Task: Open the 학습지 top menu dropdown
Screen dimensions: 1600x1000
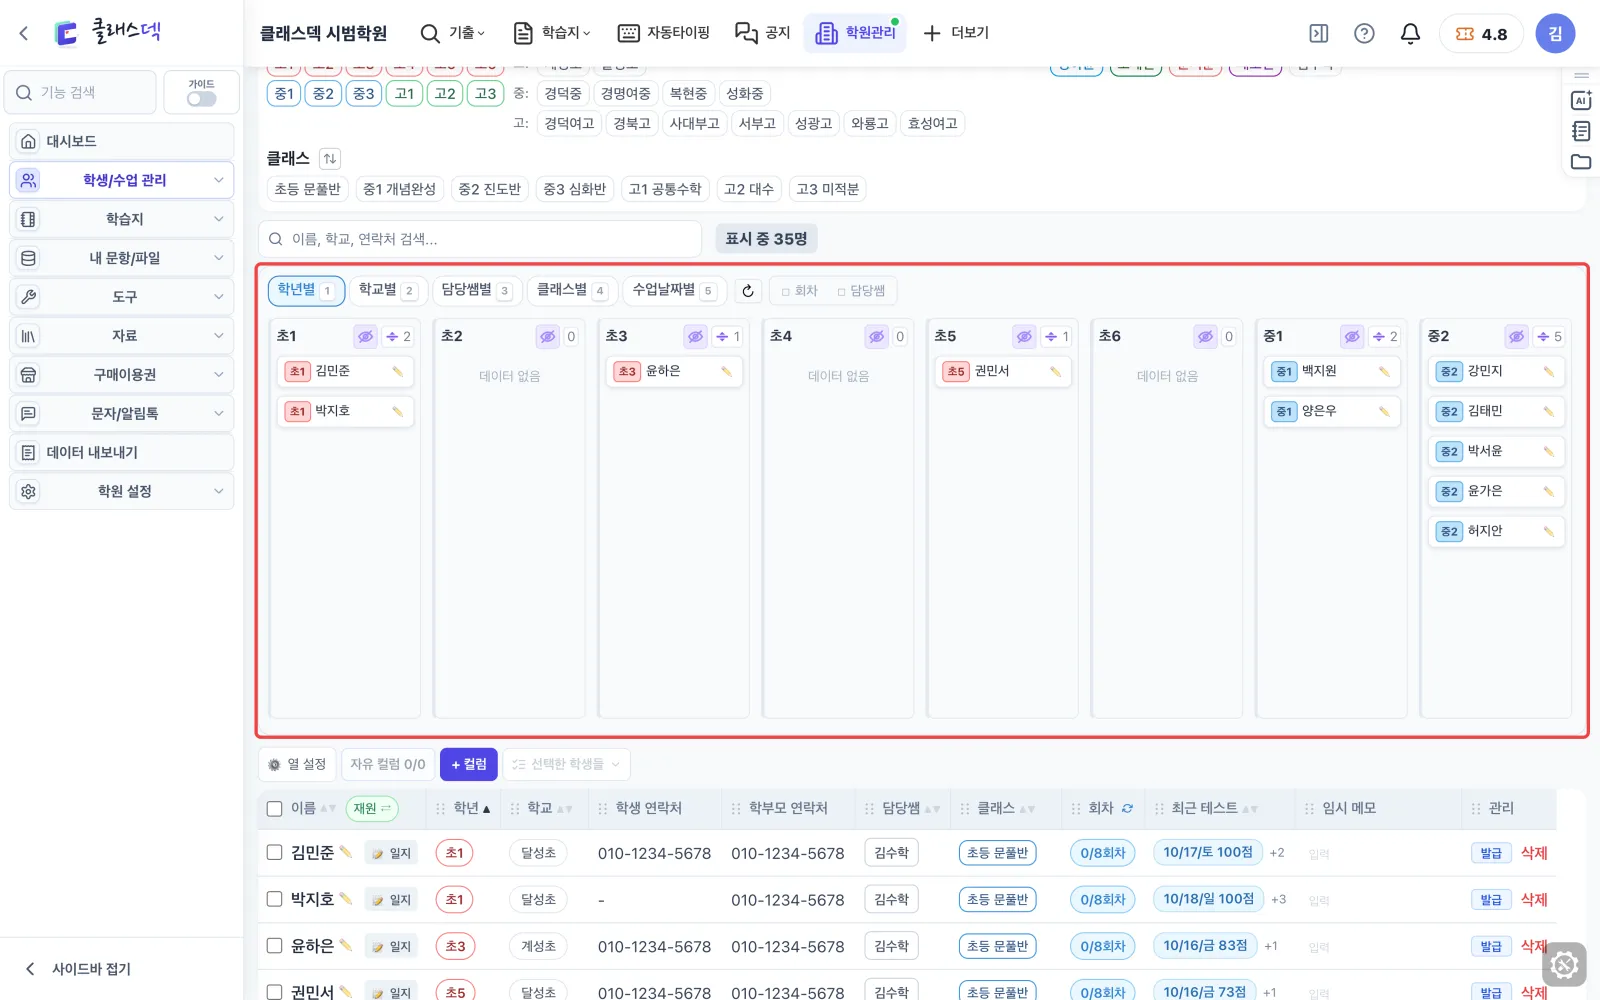Action: (x=551, y=33)
